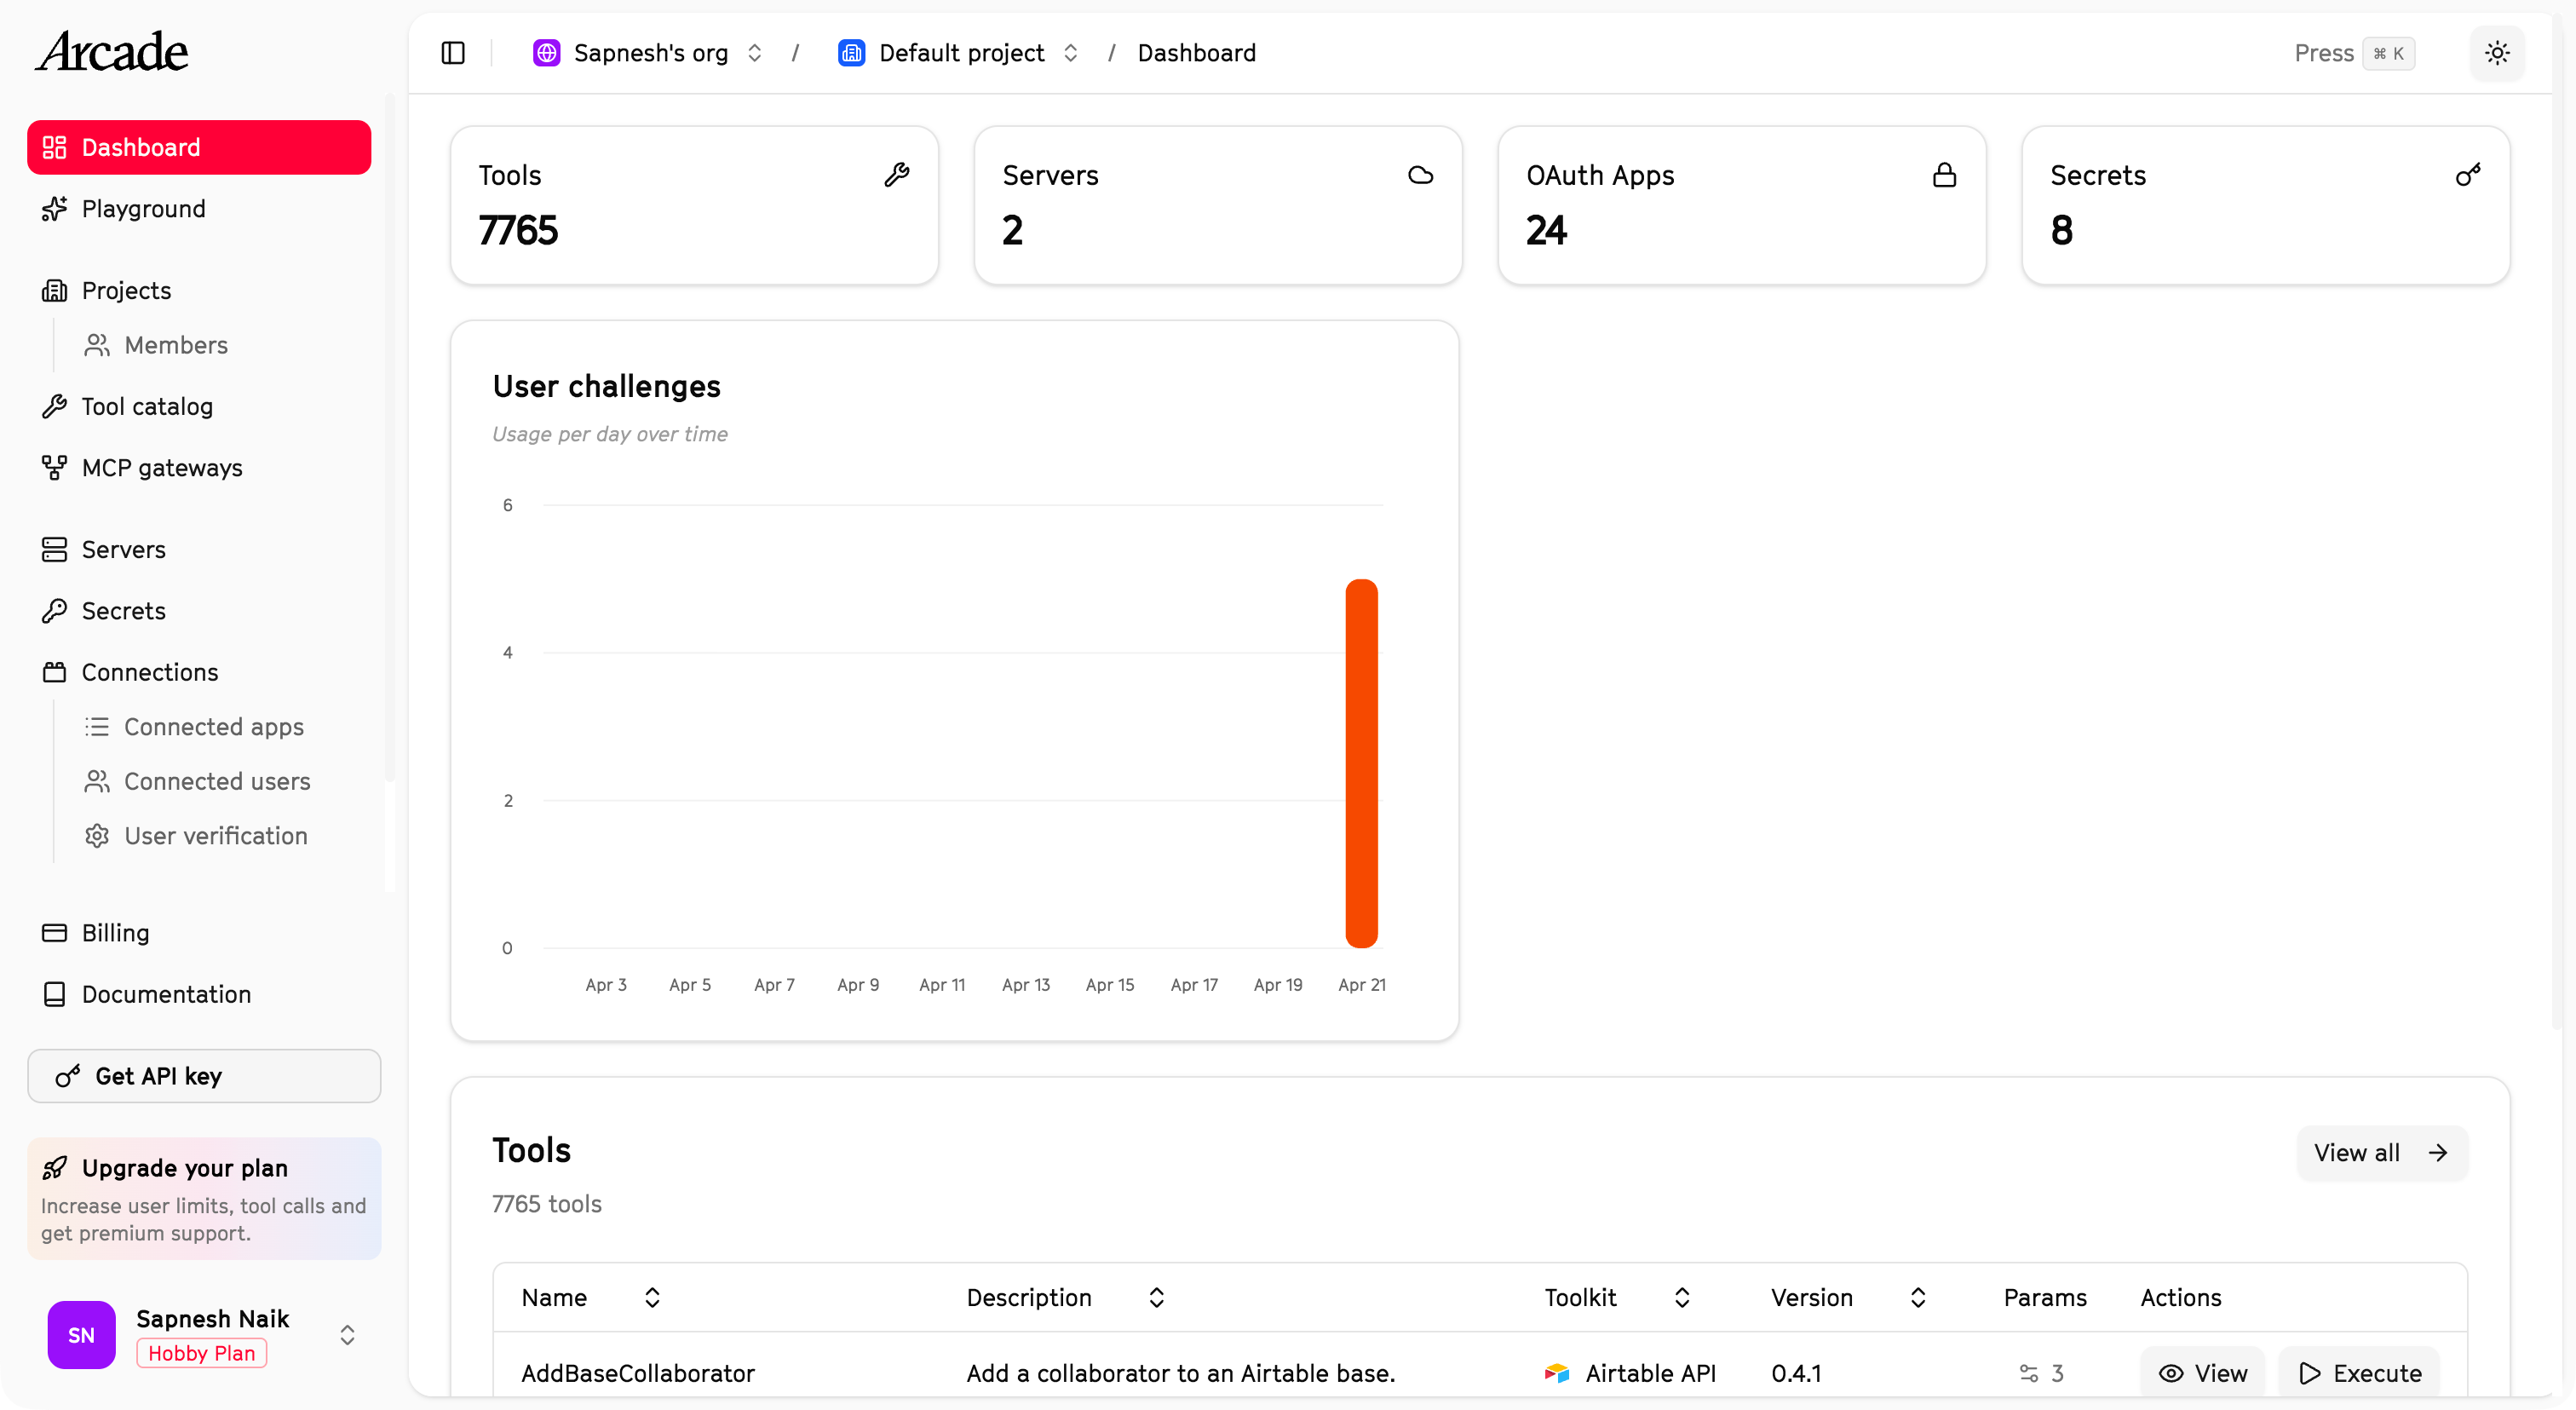
Task: Click View all tools link
Action: [2381, 1153]
